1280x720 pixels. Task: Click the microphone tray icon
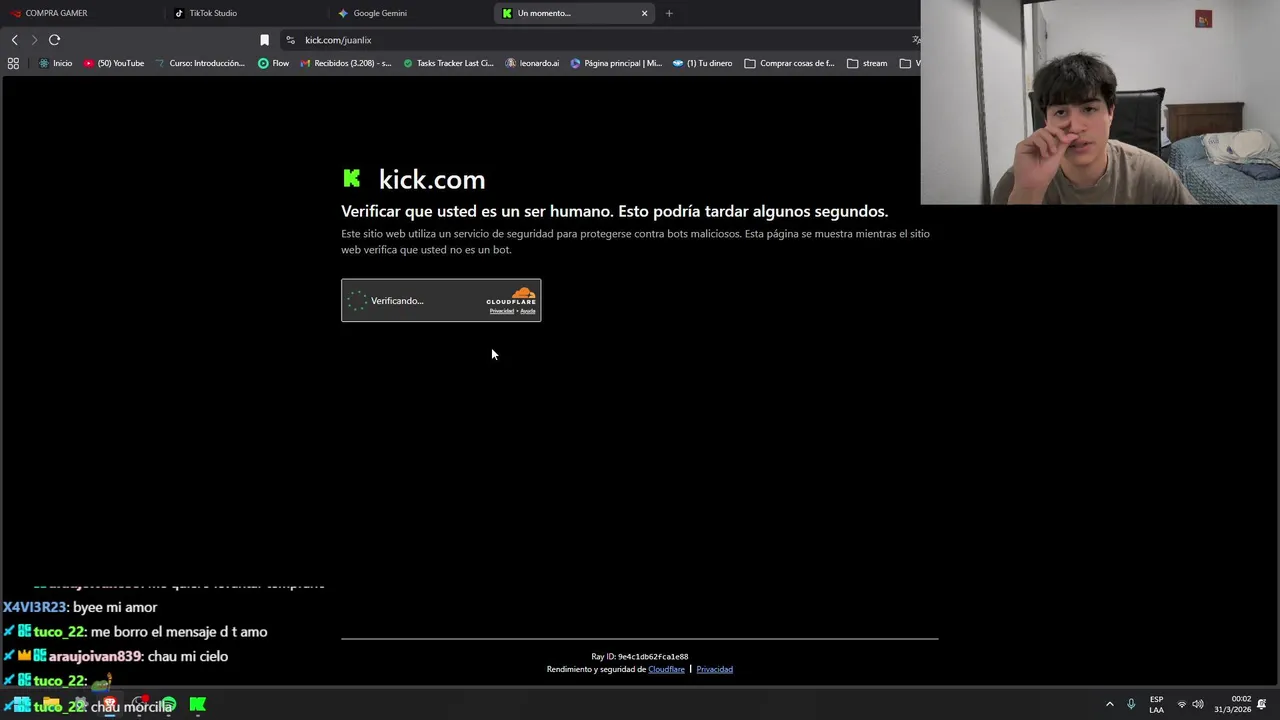1131,704
